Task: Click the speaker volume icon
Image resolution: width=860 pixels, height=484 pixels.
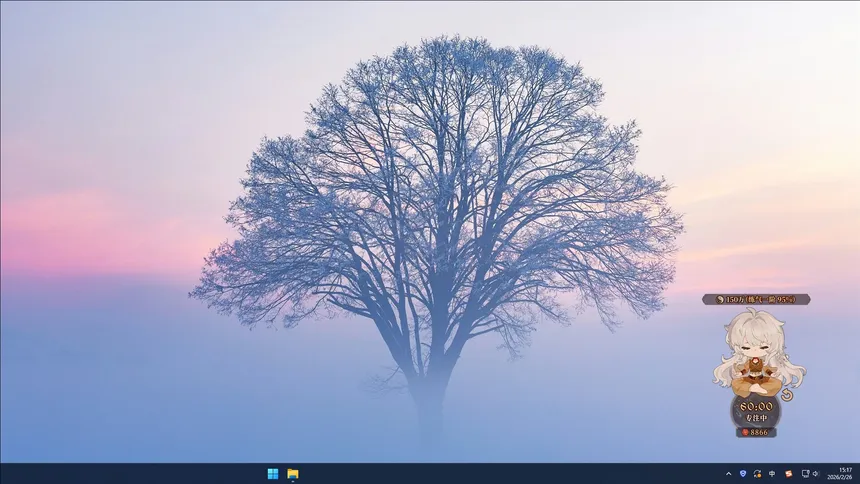Action: coord(816,474)
